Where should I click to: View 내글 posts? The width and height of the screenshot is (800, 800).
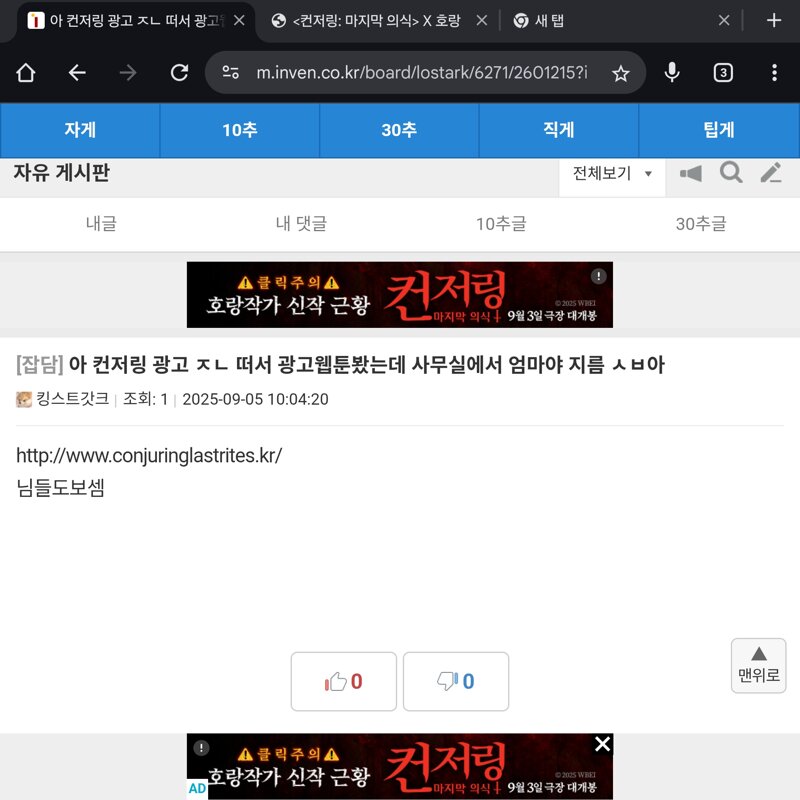[x=101, y=223]
